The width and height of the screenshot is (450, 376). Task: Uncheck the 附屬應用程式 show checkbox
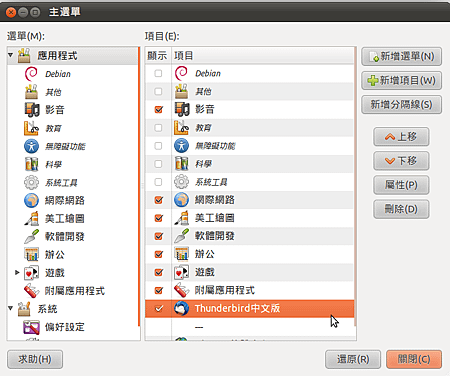click(x=159, y=290)
